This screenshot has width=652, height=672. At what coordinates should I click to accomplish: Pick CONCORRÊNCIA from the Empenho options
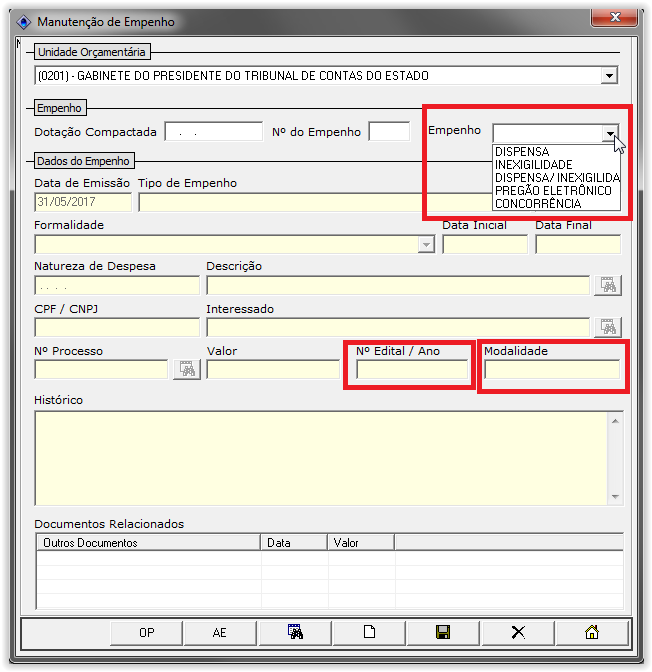point(538,204)
